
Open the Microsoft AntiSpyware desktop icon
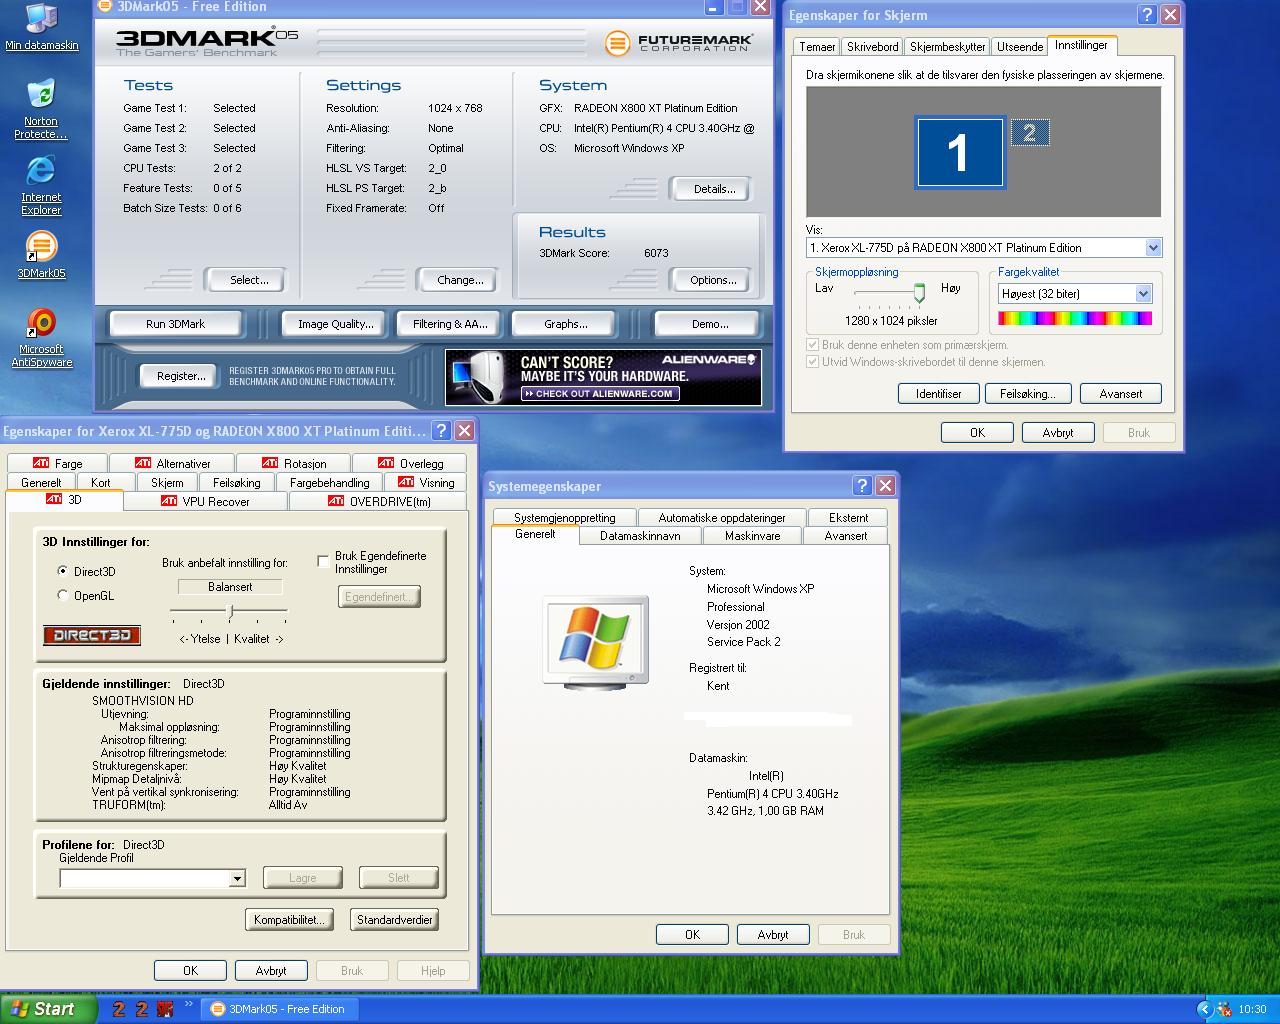tap(41, 337)
